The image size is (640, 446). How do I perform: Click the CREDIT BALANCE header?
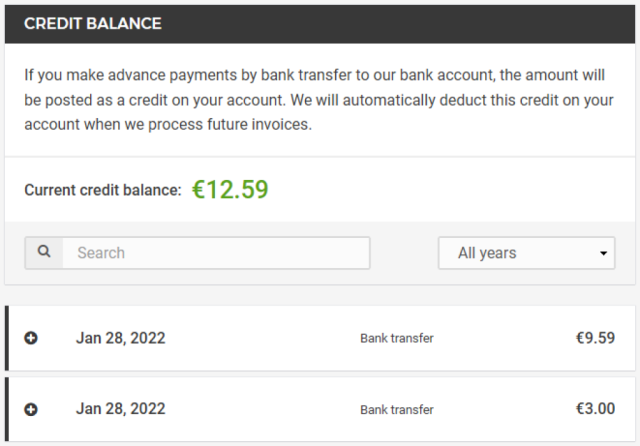point(93,24)
